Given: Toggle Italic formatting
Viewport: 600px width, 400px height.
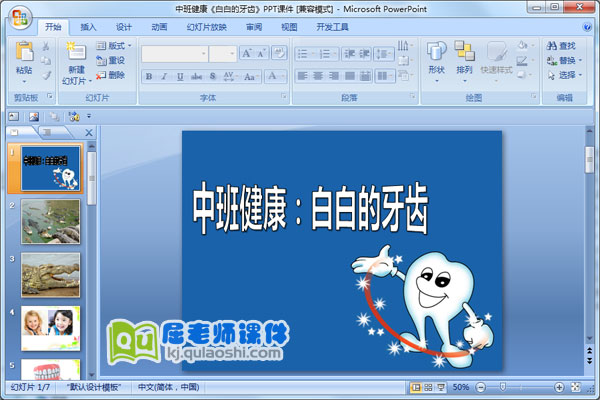Looking at the screenshot, I should coord(165,77).
